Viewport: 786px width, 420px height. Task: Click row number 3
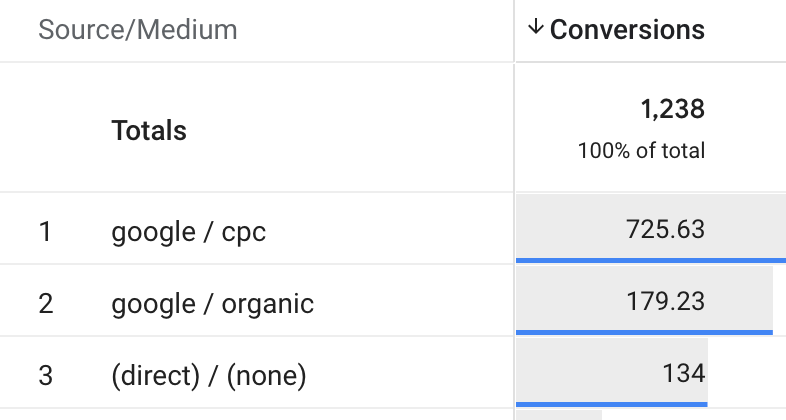click(x=46, y=375)
